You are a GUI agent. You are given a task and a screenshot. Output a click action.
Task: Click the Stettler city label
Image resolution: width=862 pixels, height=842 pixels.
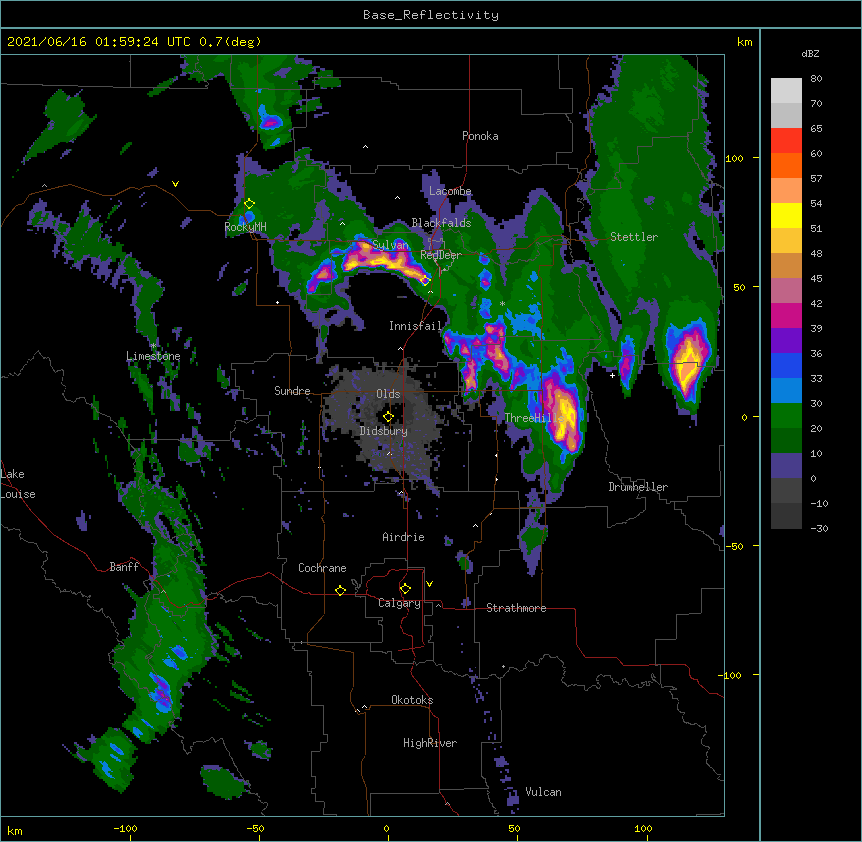point(634,237)
